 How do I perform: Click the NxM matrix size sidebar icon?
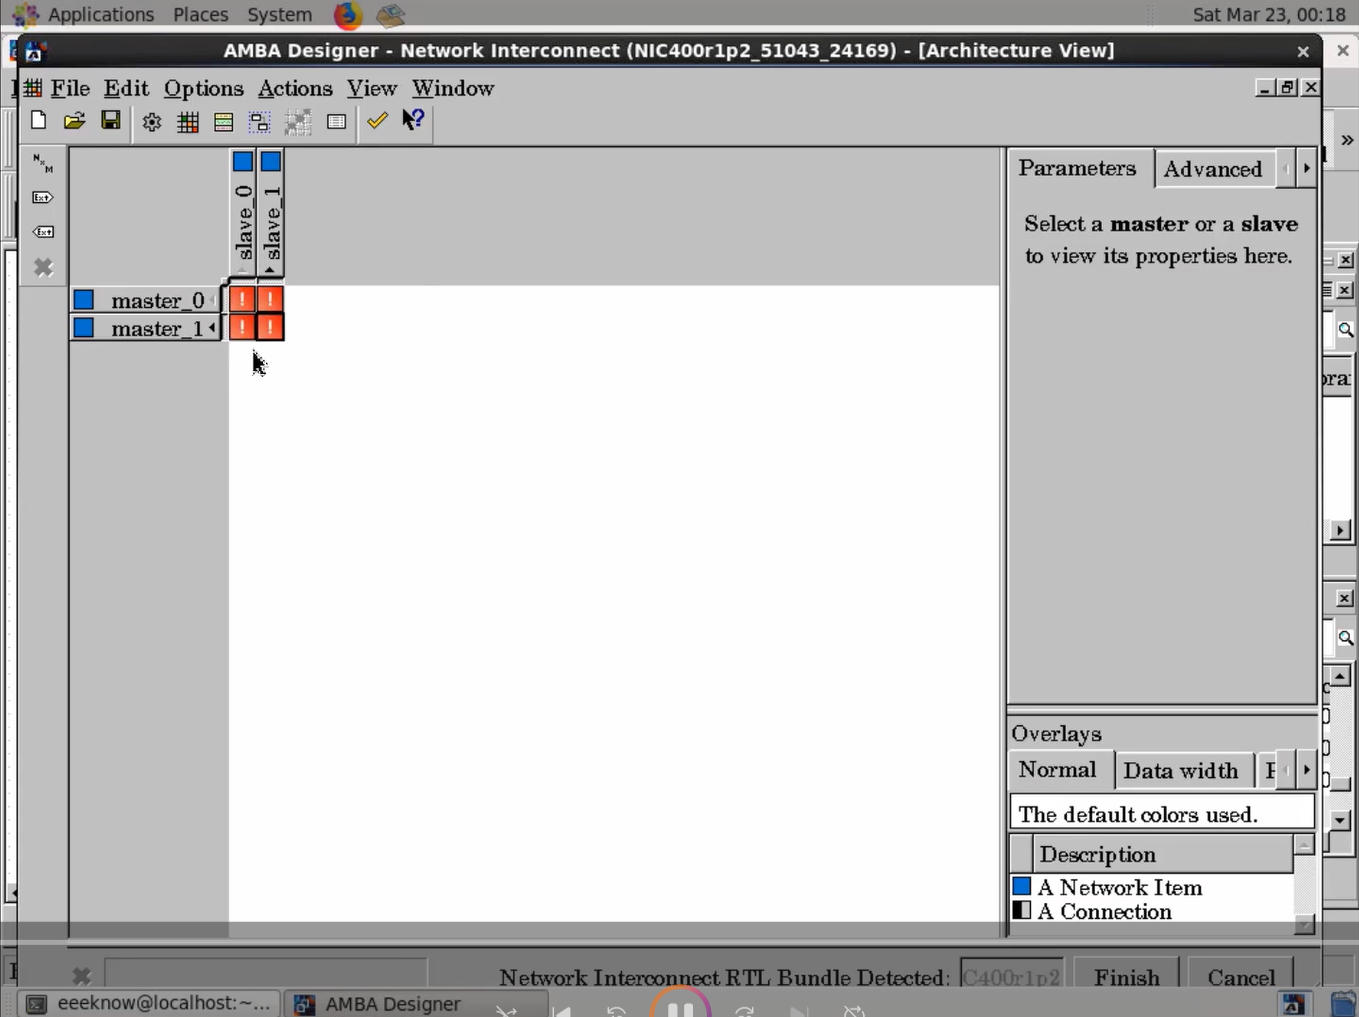point(42,163)
